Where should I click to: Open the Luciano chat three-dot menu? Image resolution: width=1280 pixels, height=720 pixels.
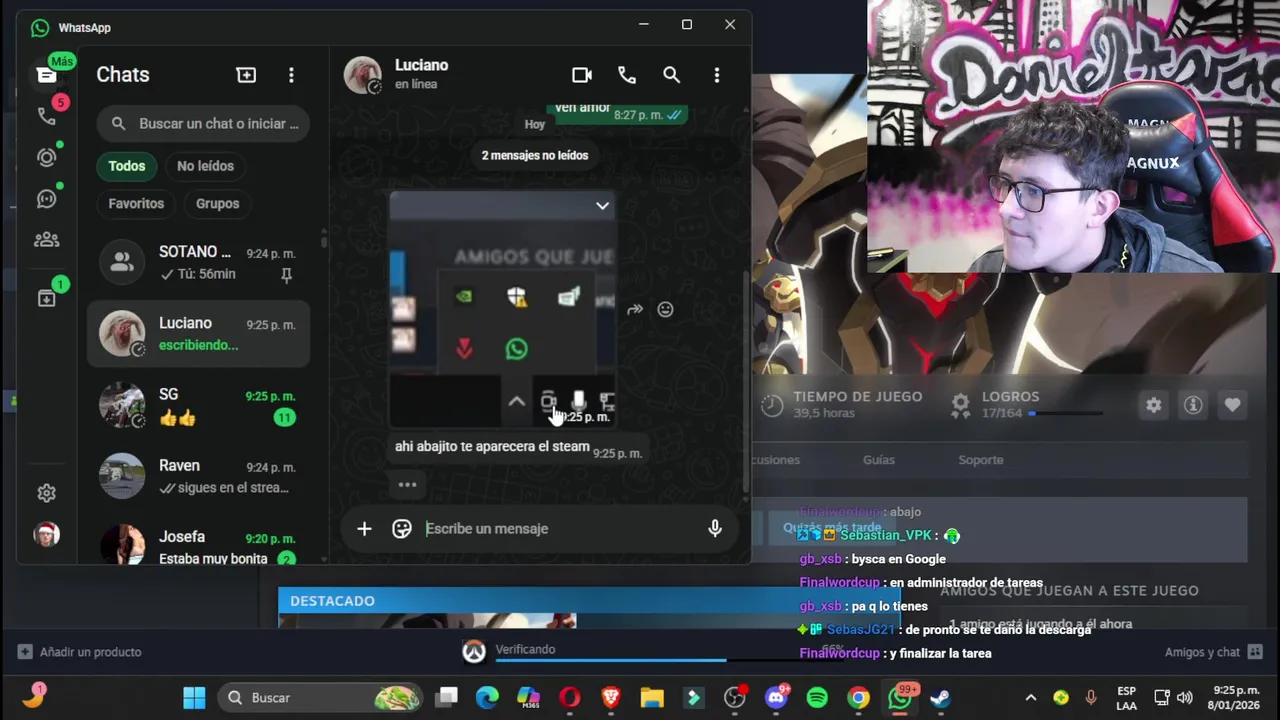click(x=717, y=75)
